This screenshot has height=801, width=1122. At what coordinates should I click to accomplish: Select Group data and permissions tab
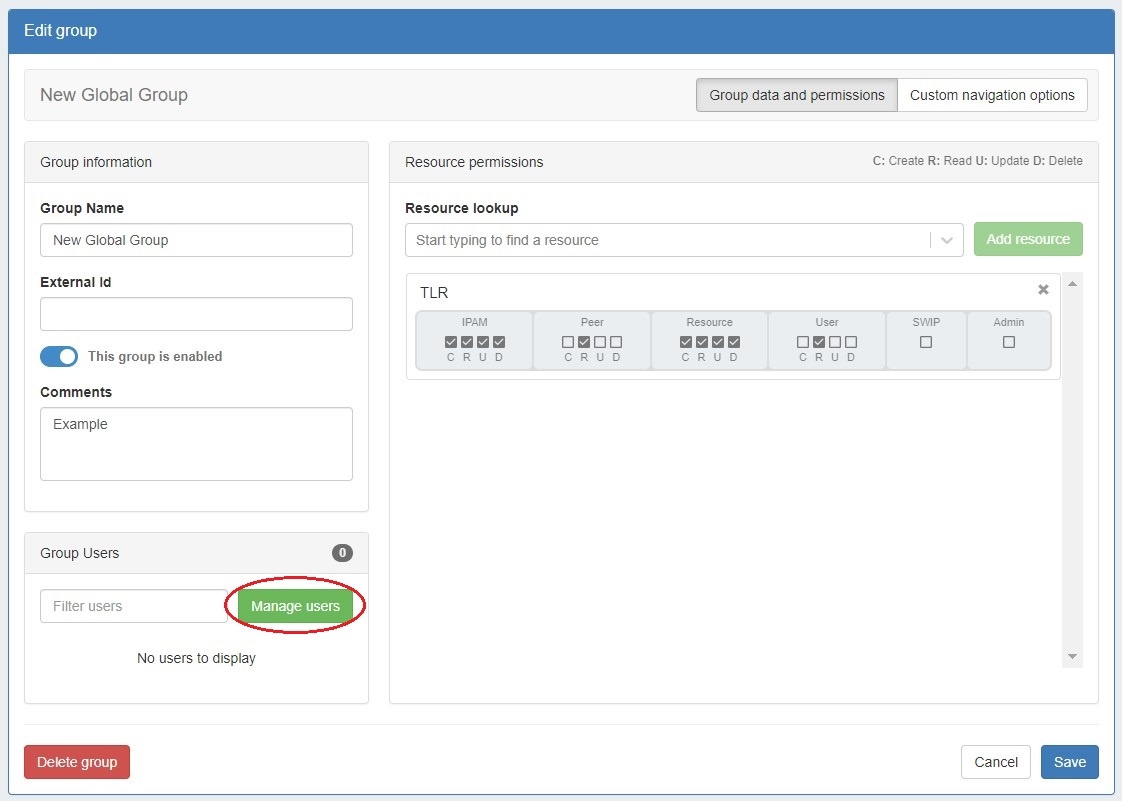(797, 96)
